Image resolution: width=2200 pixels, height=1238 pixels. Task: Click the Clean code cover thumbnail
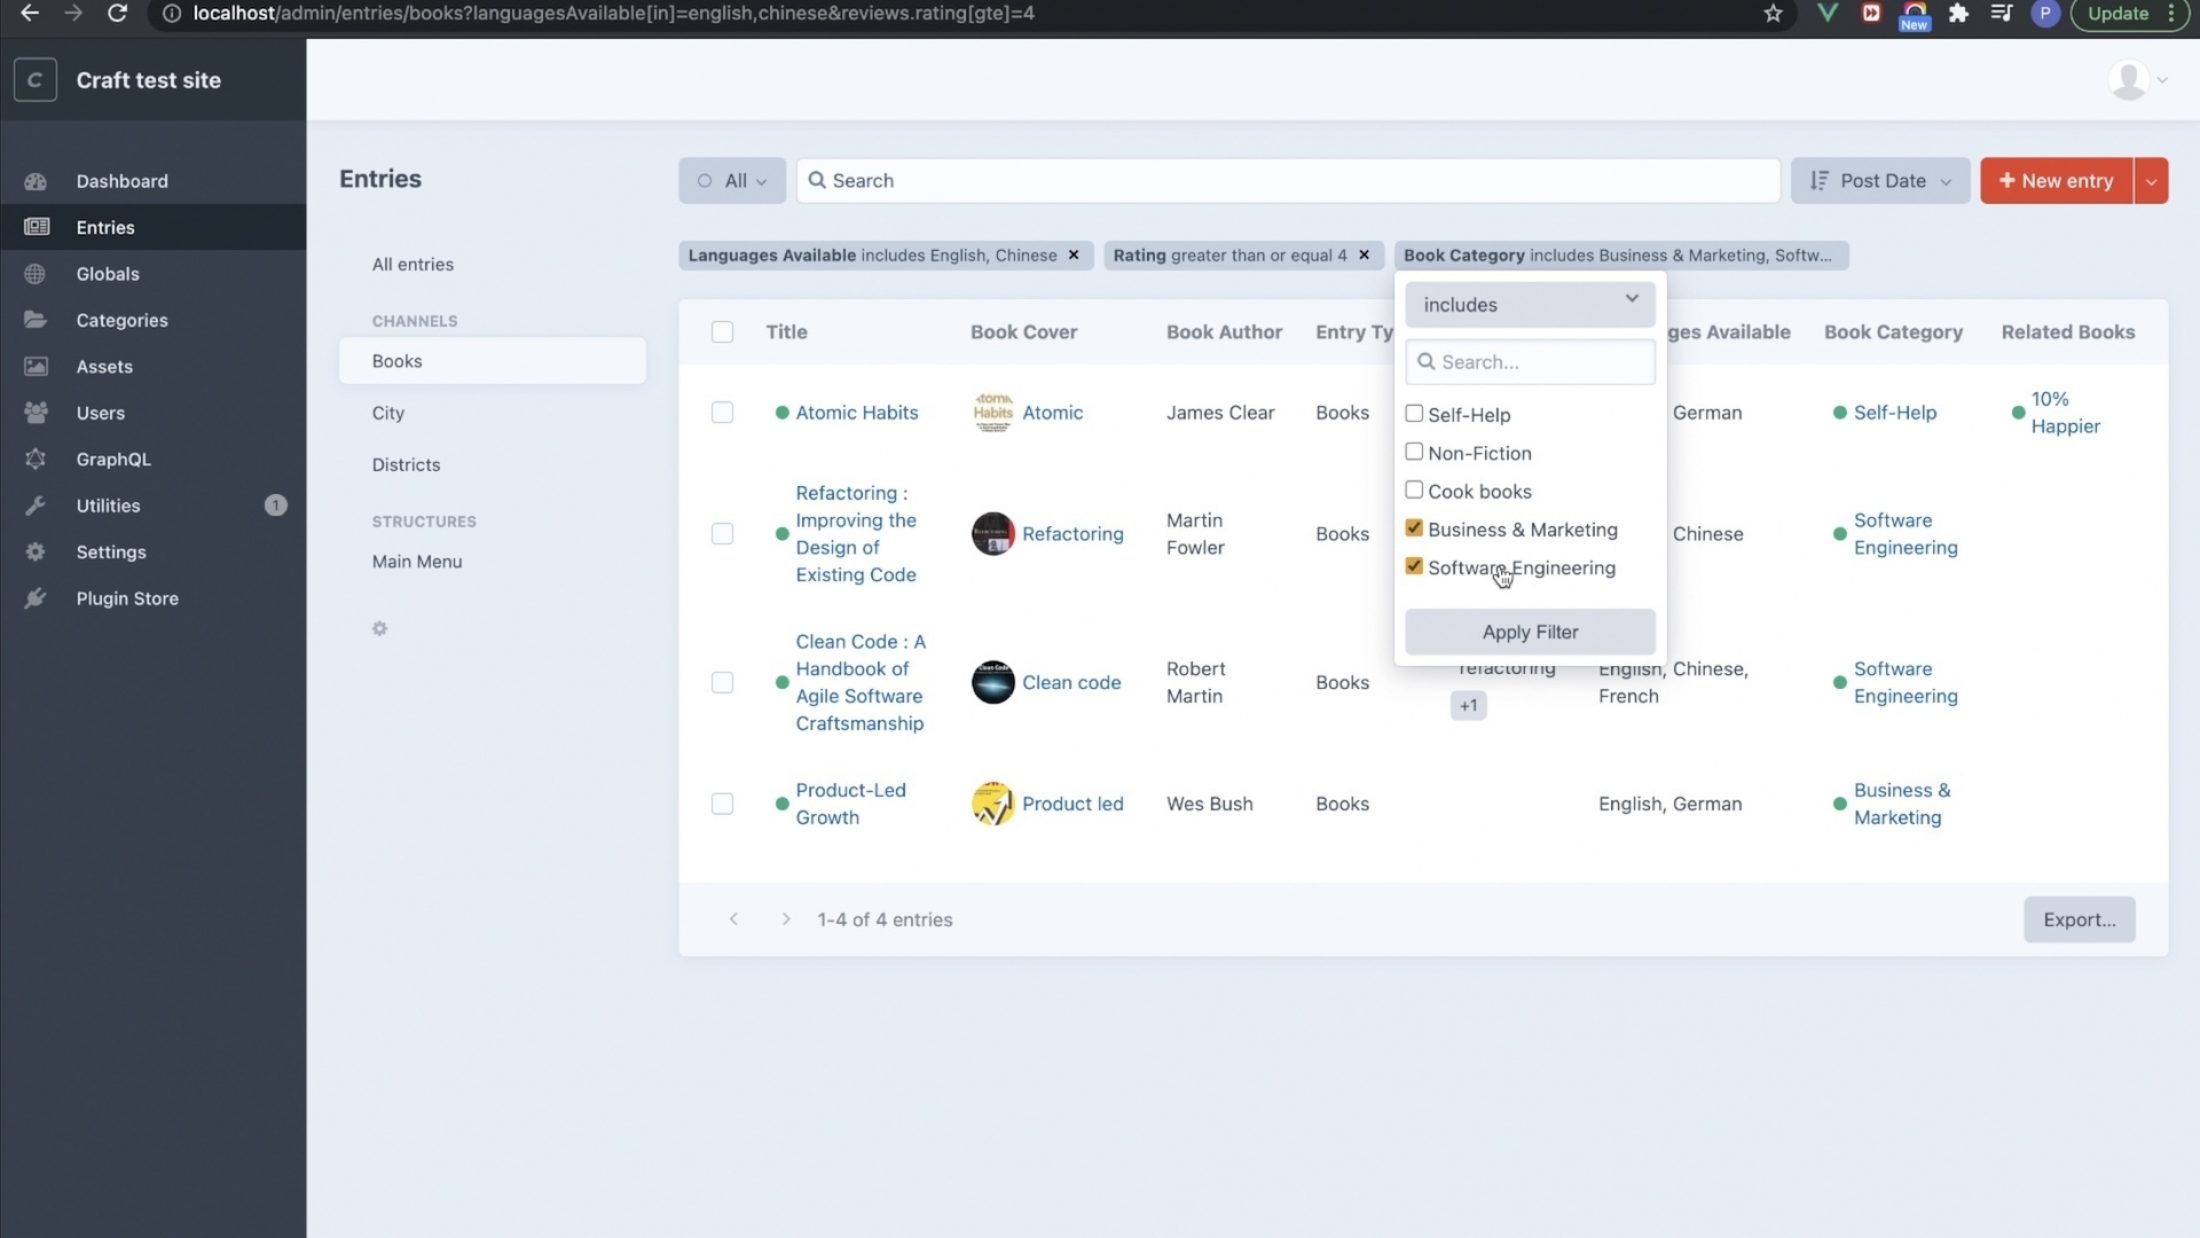pos(993,682)
